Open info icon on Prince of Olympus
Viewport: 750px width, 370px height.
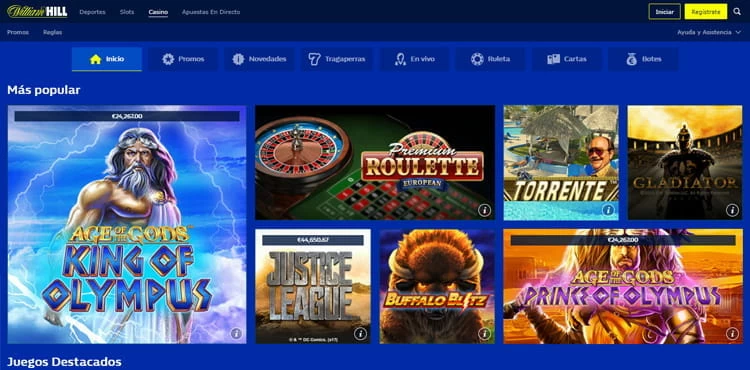click(732, 333)
